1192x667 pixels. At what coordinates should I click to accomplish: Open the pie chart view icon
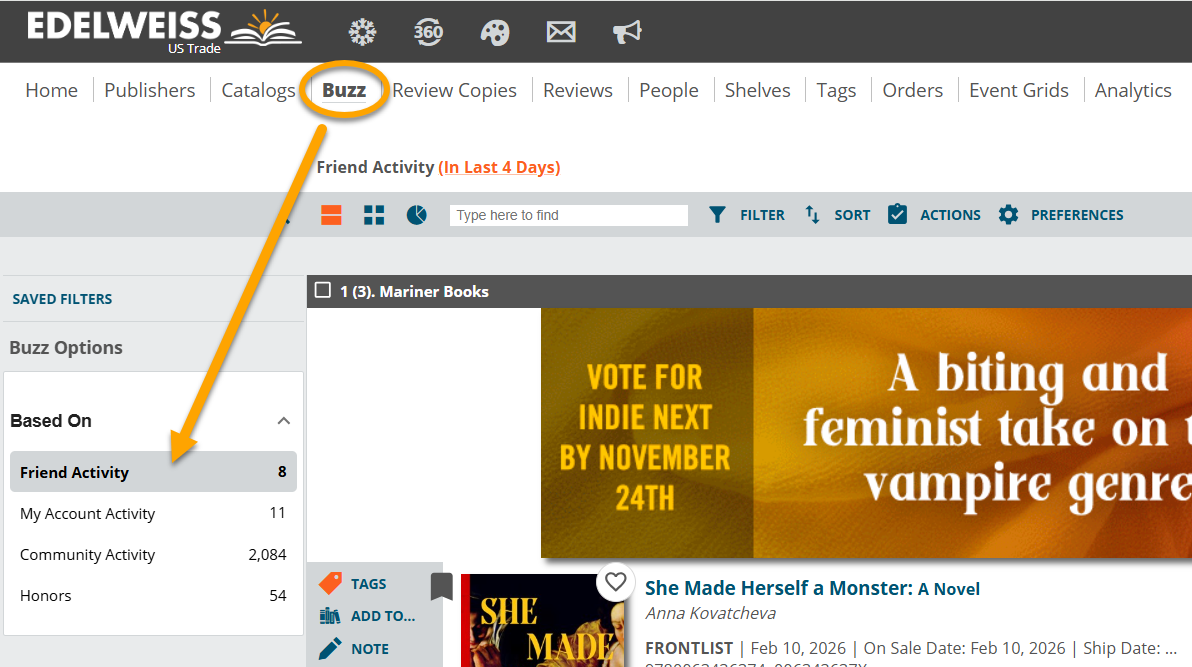[417, 215]
